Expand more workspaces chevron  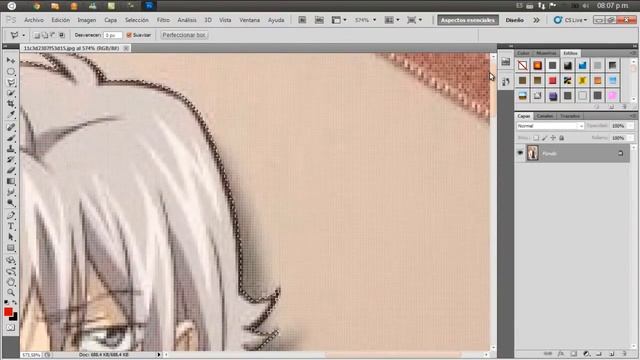click(x=536, y=20)
